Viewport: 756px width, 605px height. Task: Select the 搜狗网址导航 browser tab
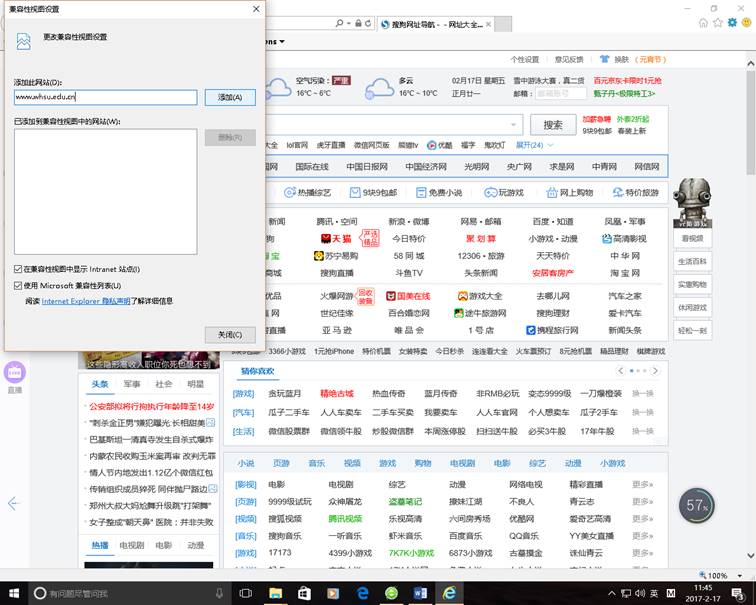point(430,22)
